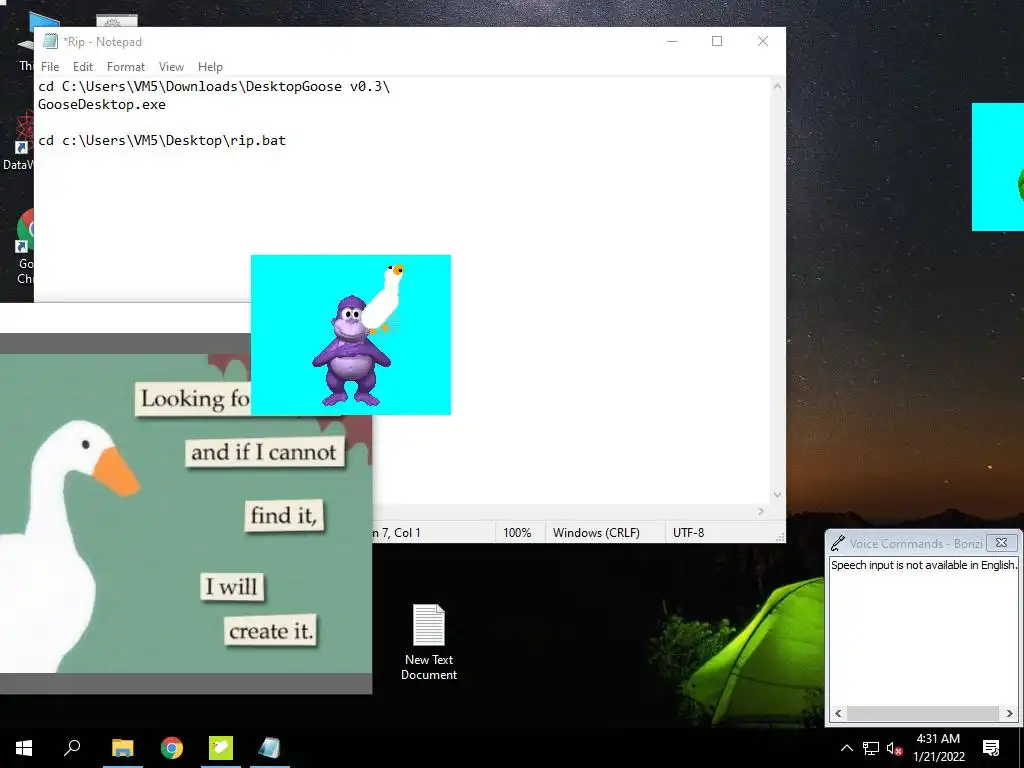Open the Help menu in Notepad
The image size is (1024, 768).
[x=210, y=67]
